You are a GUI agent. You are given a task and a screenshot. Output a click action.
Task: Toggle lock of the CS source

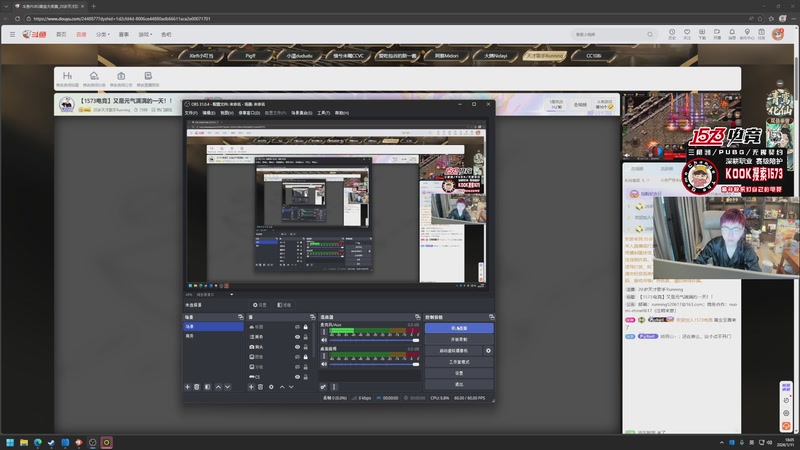point(306,377)
